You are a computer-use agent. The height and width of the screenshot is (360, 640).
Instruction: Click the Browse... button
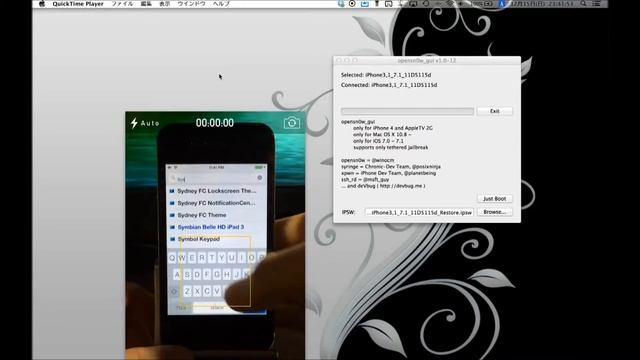pos(495,212)
